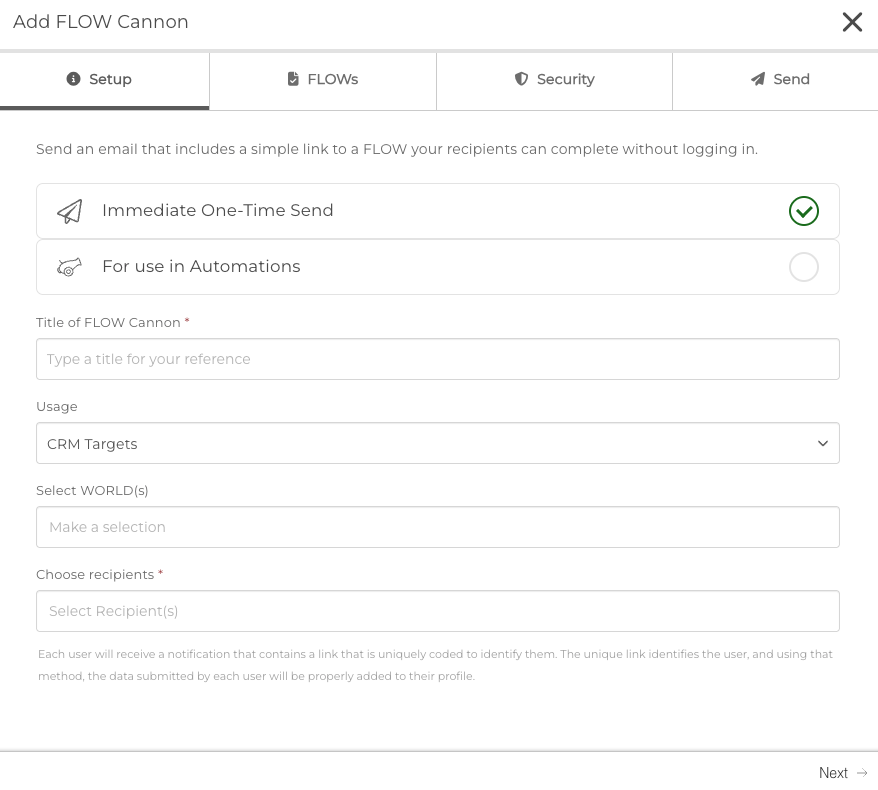Open the Security tab
The image size is (878, 790).
pos(554,80)
